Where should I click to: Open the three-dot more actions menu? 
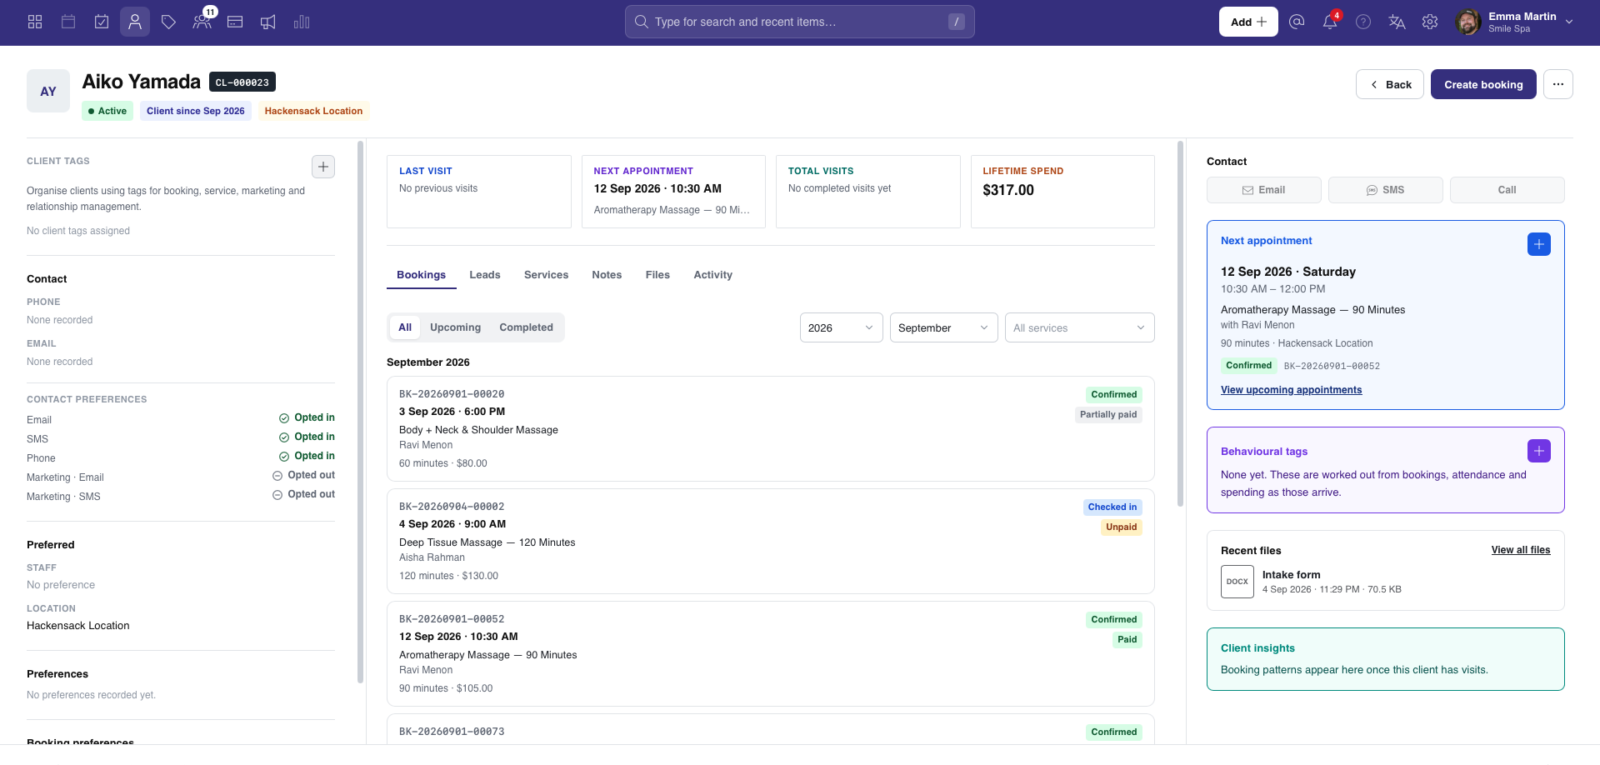pyautogui.click(x=1558, y=84)
